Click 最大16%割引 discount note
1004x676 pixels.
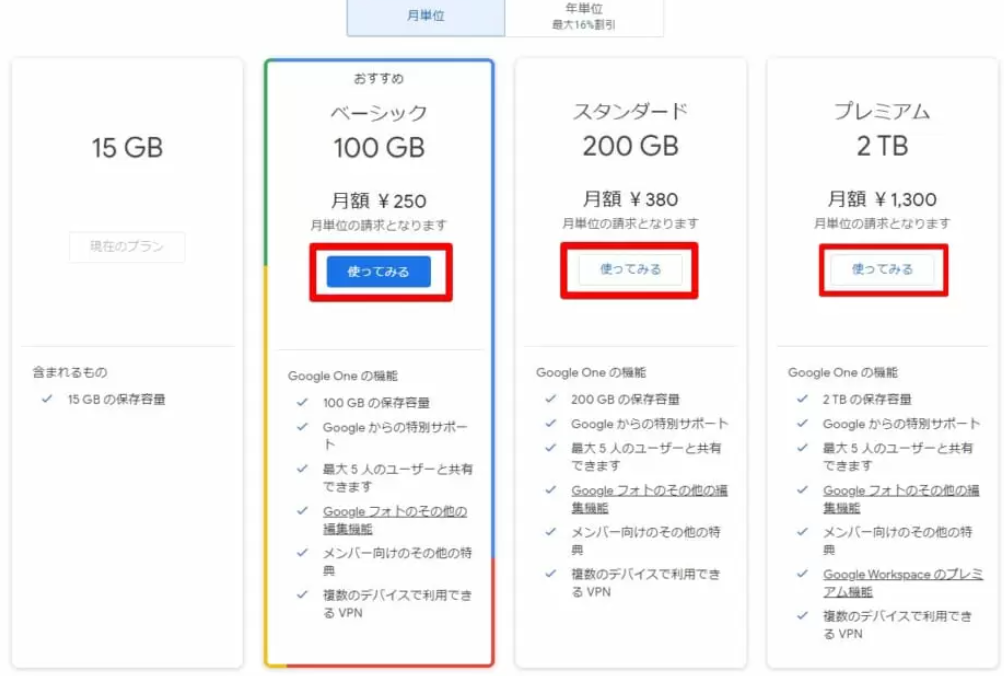584,25
